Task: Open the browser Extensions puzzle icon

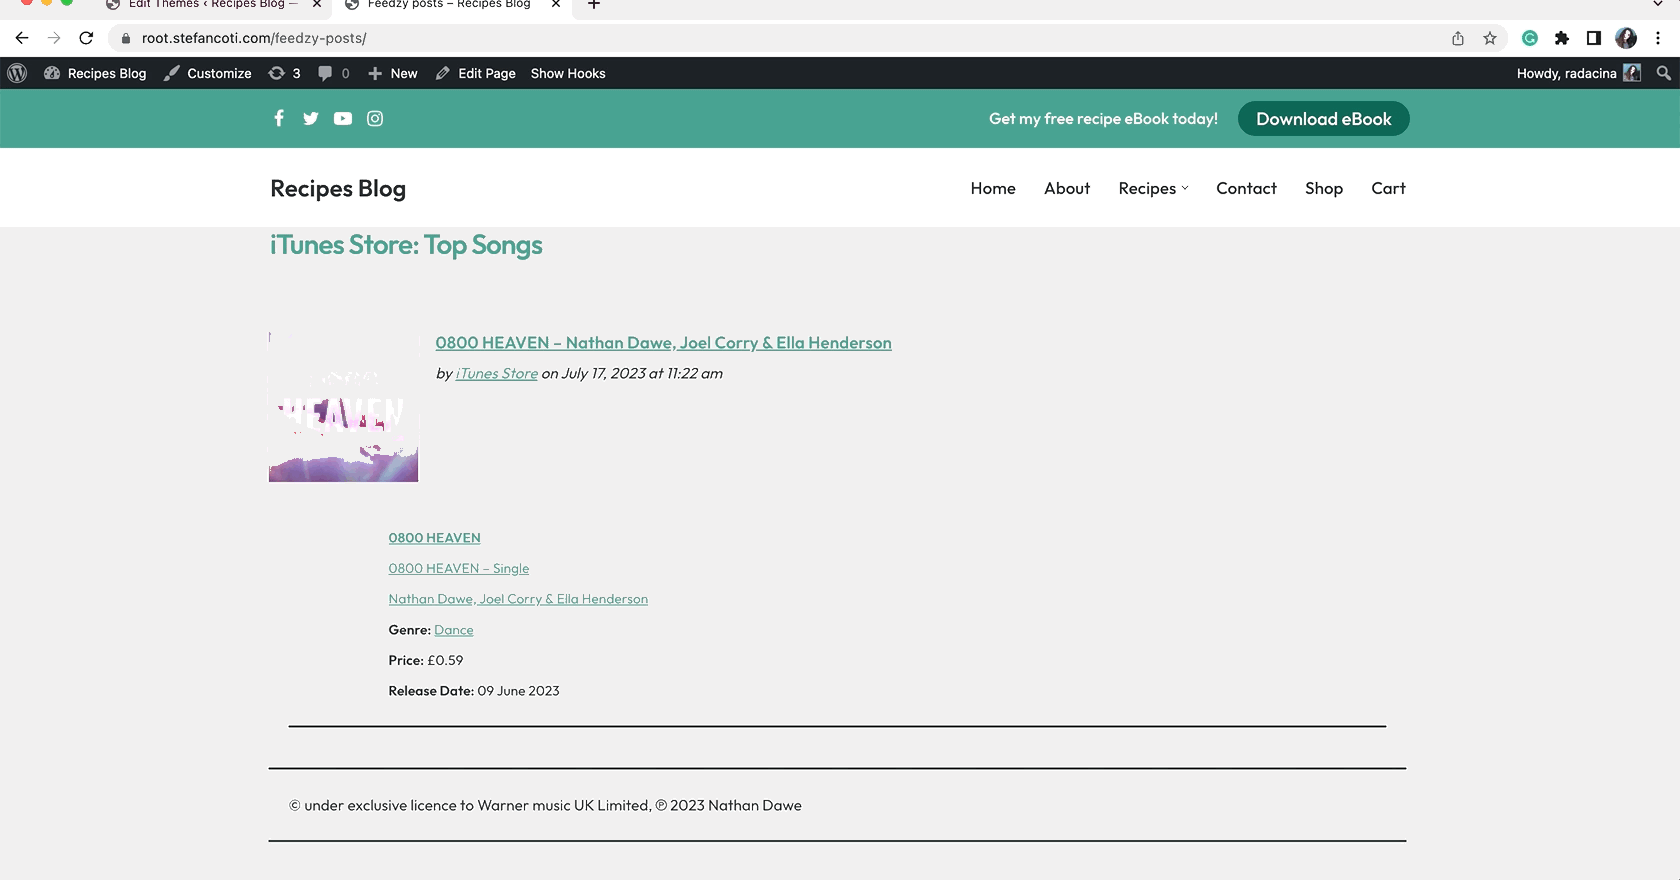Action: [x=1562, y=38]
